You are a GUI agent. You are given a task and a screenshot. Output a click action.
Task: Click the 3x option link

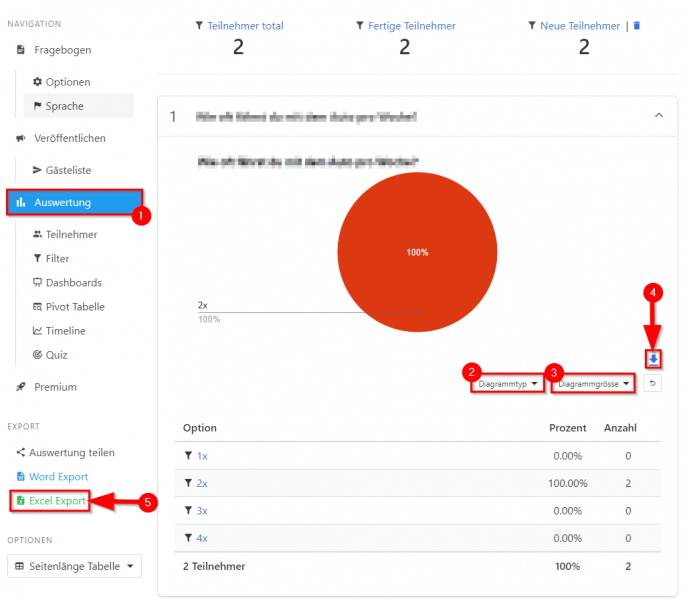click(x=202, y=510)
